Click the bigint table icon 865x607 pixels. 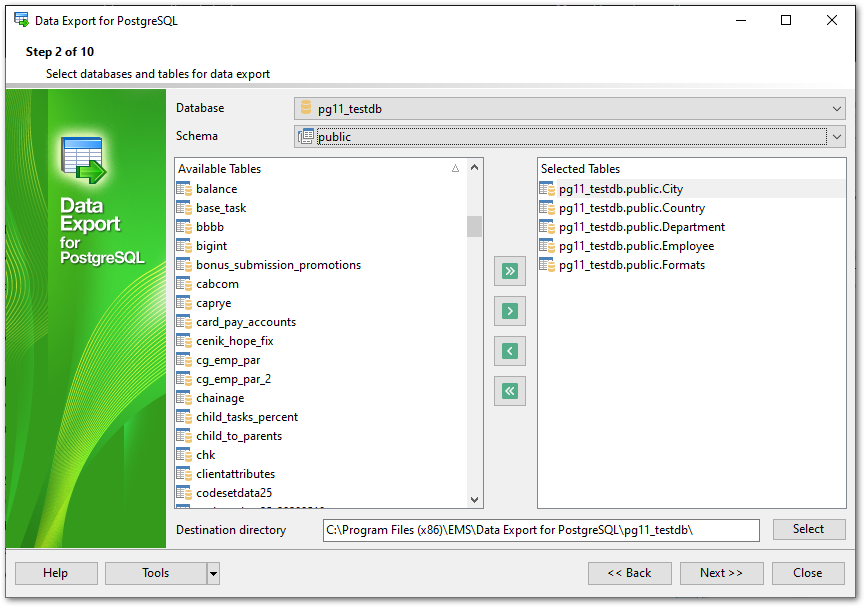(x=184, y=246)
